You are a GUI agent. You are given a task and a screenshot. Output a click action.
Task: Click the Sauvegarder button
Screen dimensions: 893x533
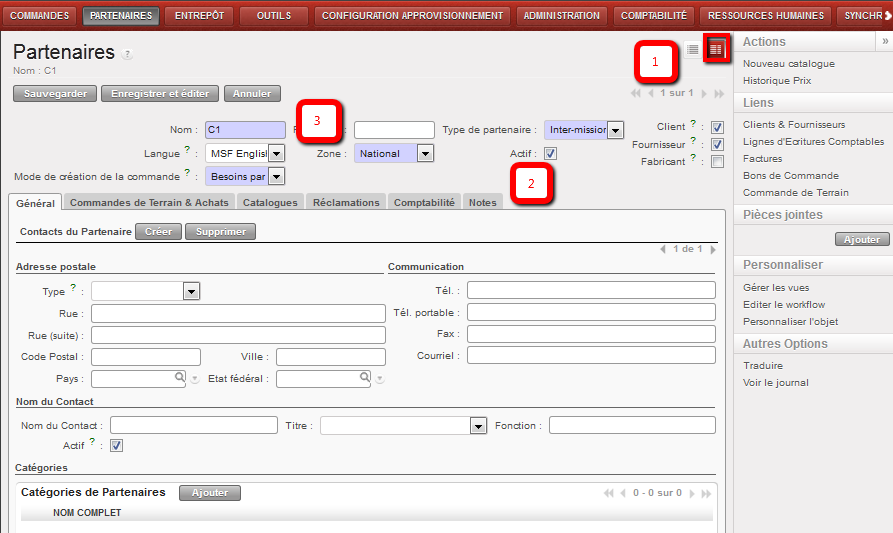(x=55, y=93)
